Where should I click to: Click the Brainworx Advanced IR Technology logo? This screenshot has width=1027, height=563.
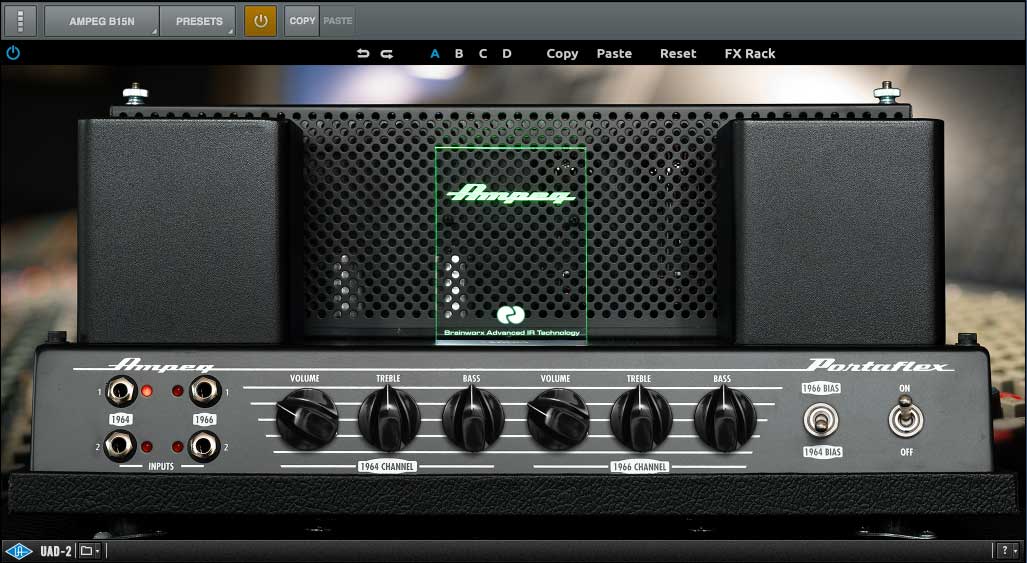tap(512, 323)
